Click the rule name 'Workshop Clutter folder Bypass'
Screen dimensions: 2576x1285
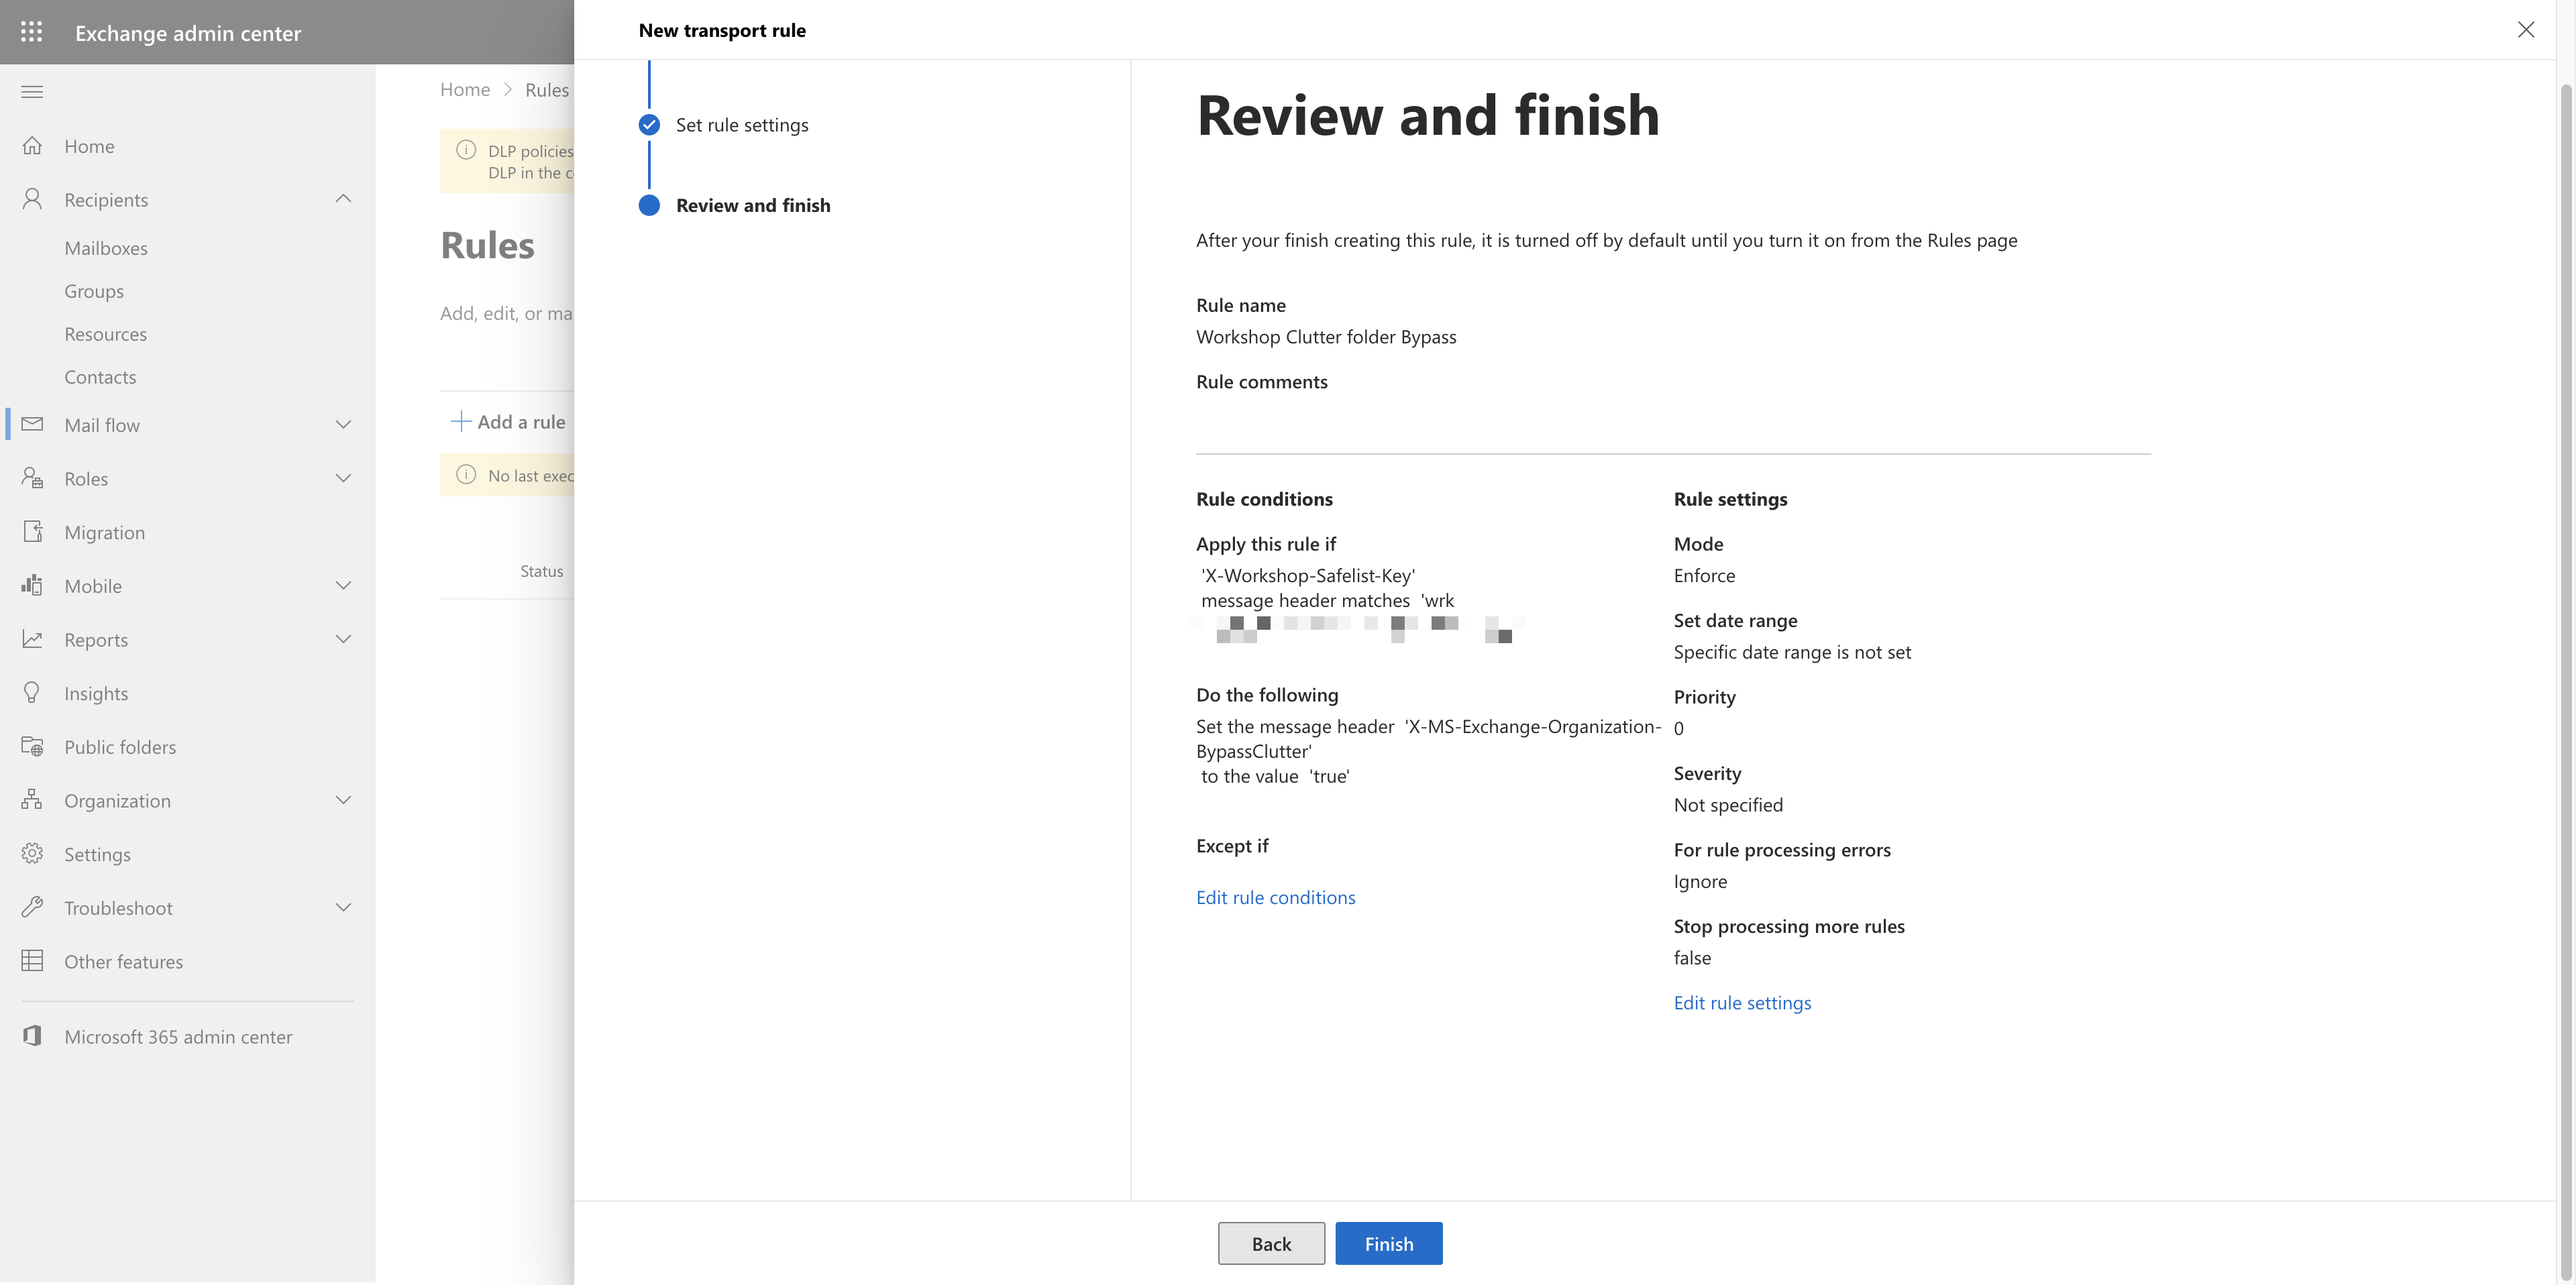(x=1326, y=337)
